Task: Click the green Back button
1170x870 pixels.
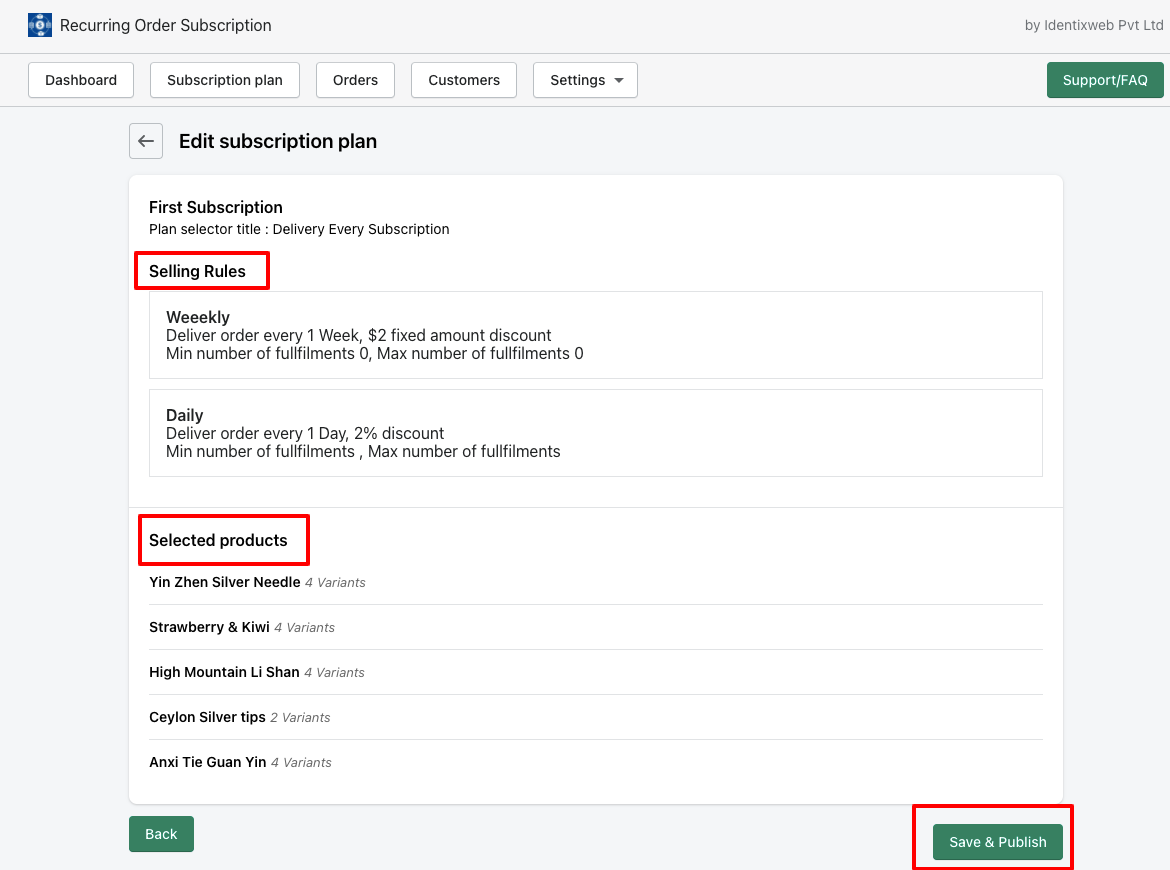Action: [x=161, y=834]
